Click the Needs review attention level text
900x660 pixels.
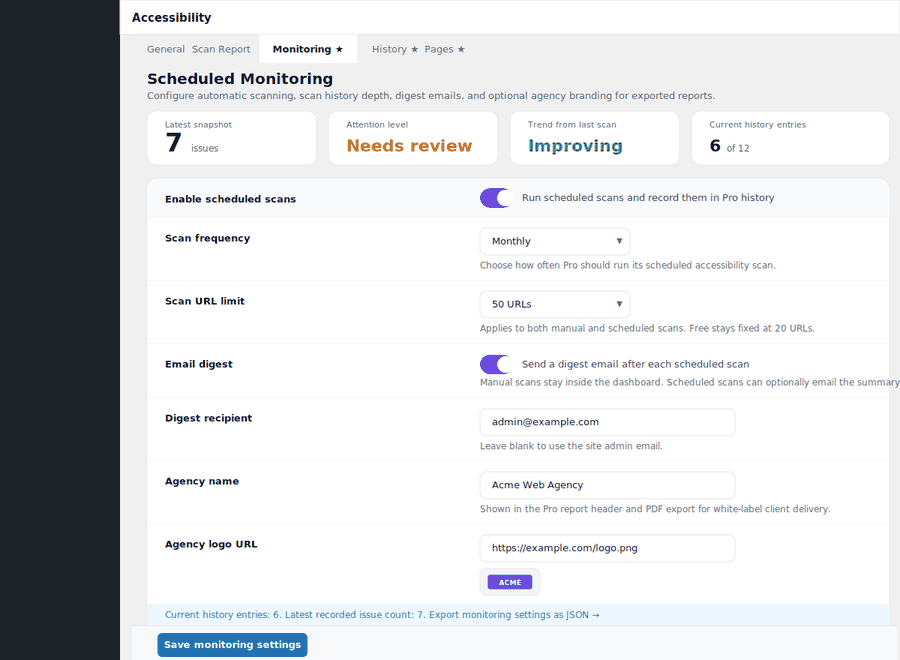click(x=409, y=146)
